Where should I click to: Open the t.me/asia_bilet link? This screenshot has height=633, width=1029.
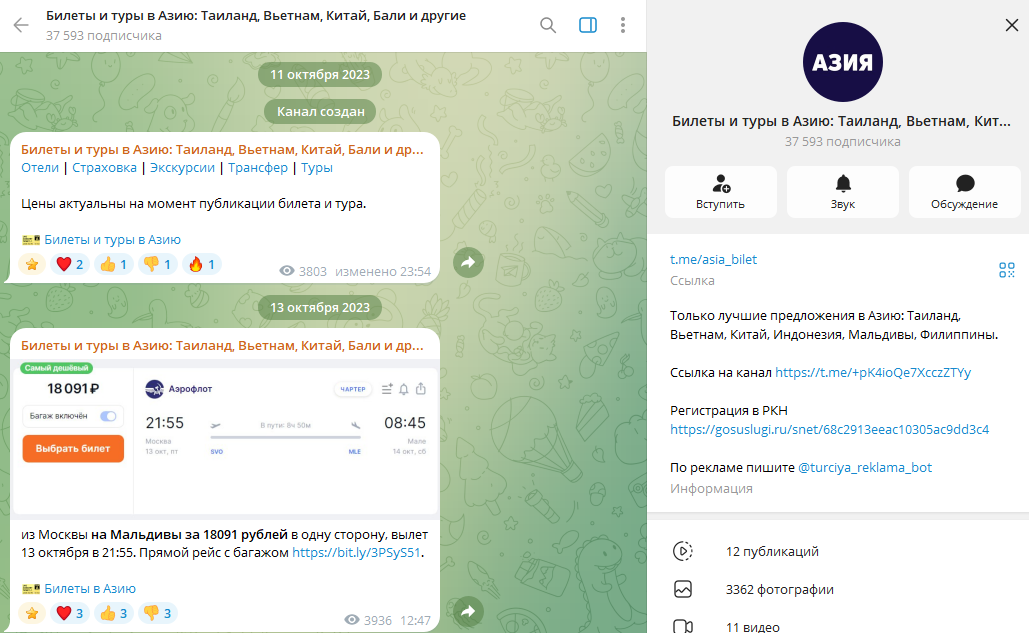coord(713,259)
